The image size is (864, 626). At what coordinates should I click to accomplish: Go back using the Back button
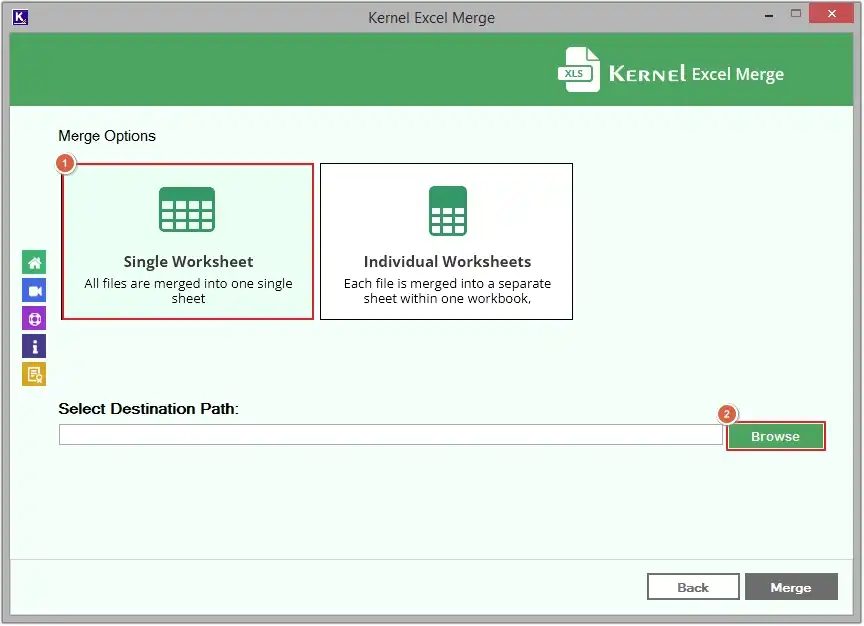pos(693,587)
